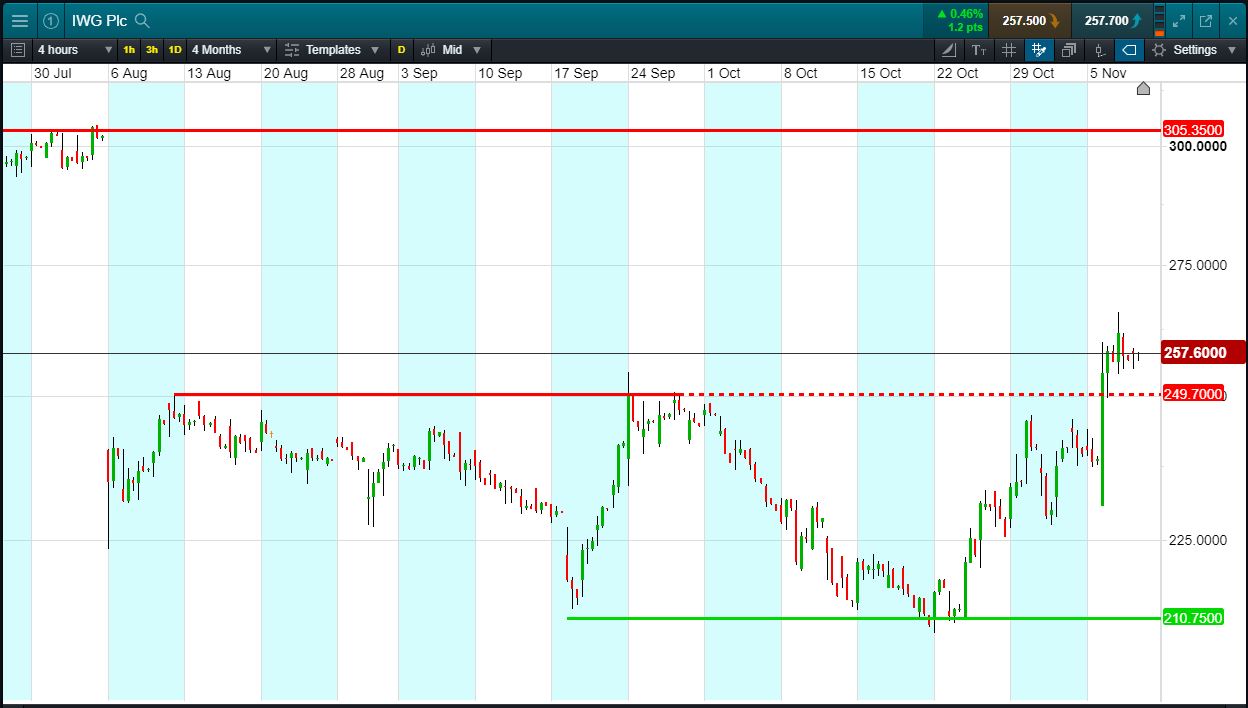Click the IWG Plc instrument name
This screenshot has width=1248, height=708.
(x=99, y=20)
